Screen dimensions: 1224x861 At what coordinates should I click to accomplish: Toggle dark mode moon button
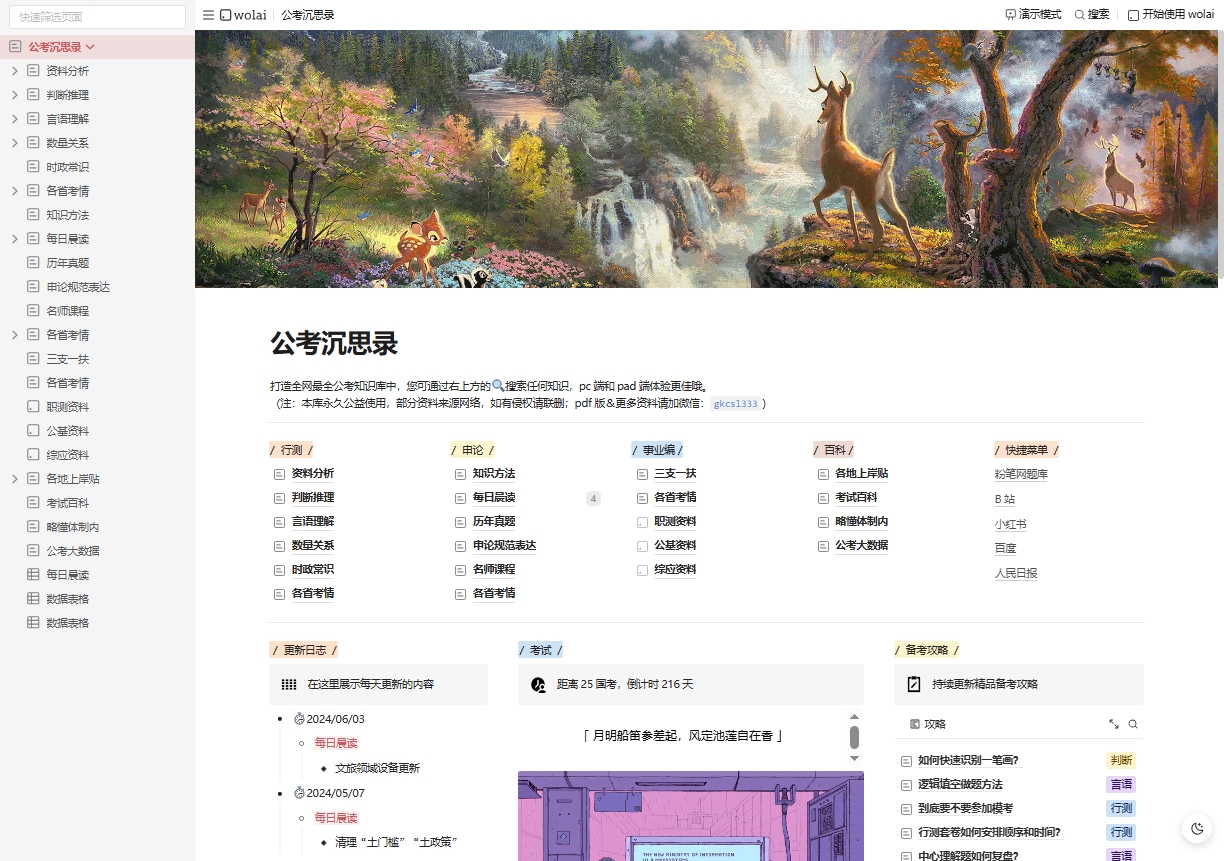coord(1196,828)
